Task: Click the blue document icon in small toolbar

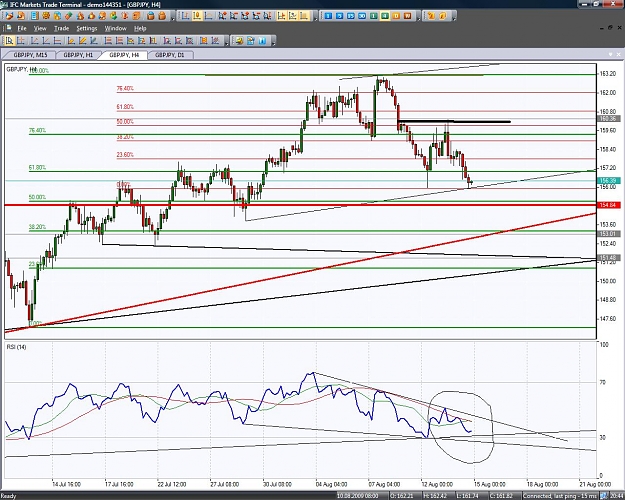Action: (x=250, y=40)
